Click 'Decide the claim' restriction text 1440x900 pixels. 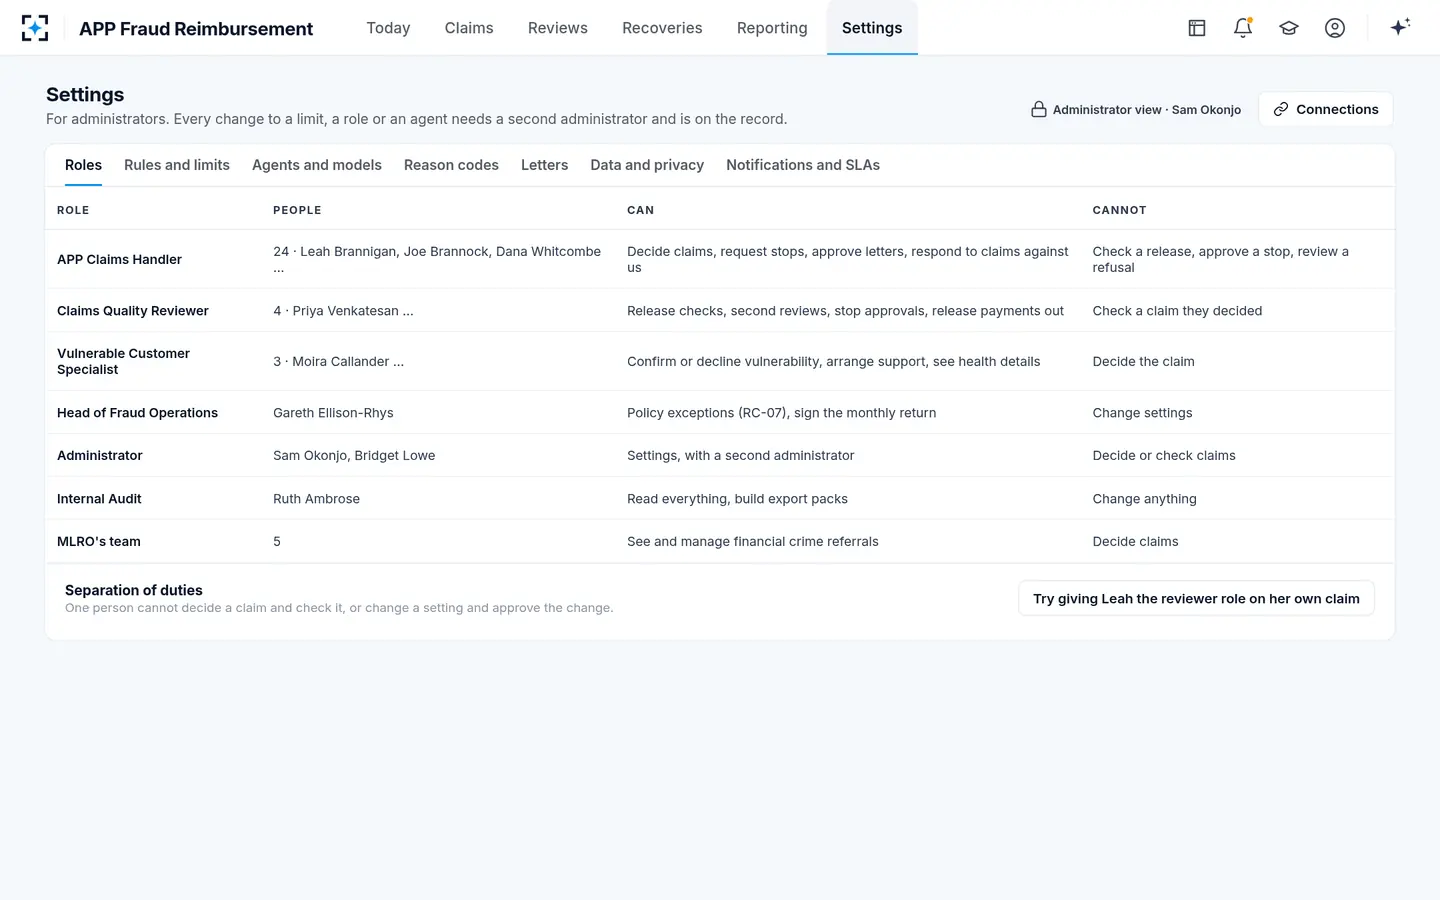point(1143,361)
